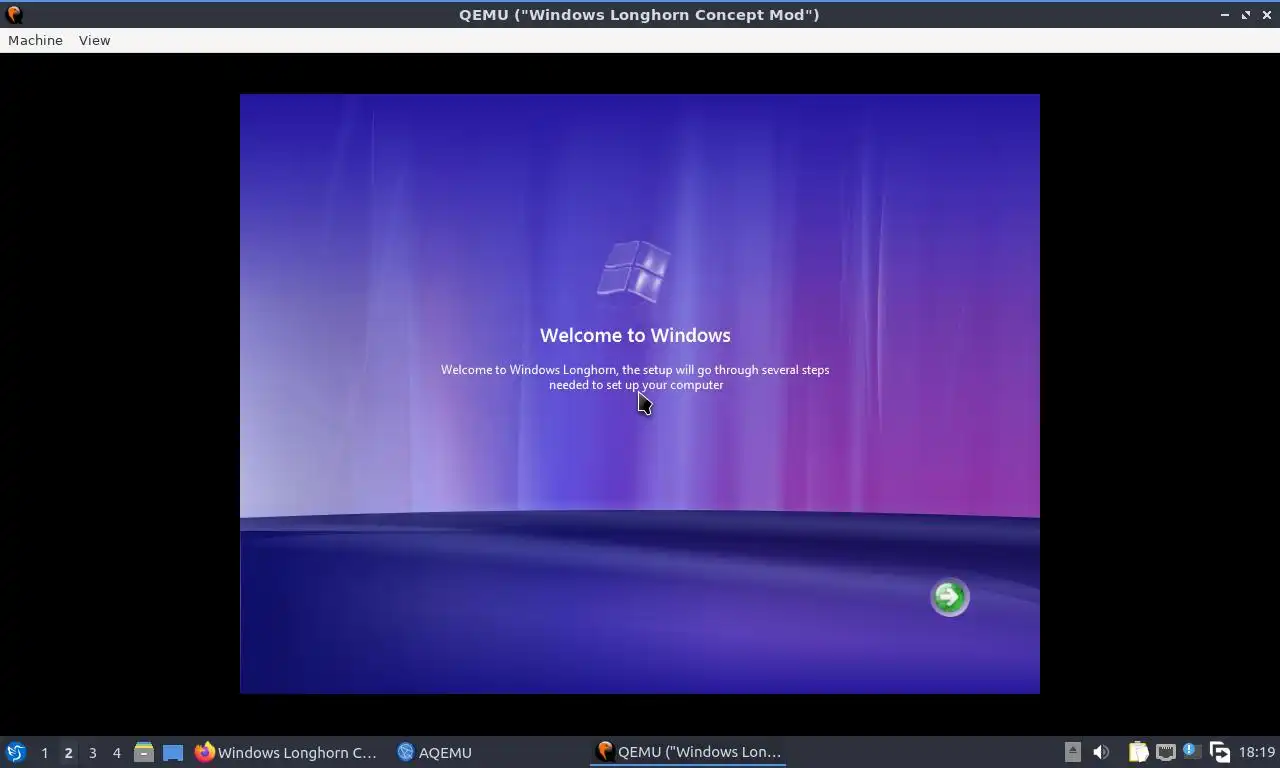Click the blue show desktop icon

(x=173, y=752)
